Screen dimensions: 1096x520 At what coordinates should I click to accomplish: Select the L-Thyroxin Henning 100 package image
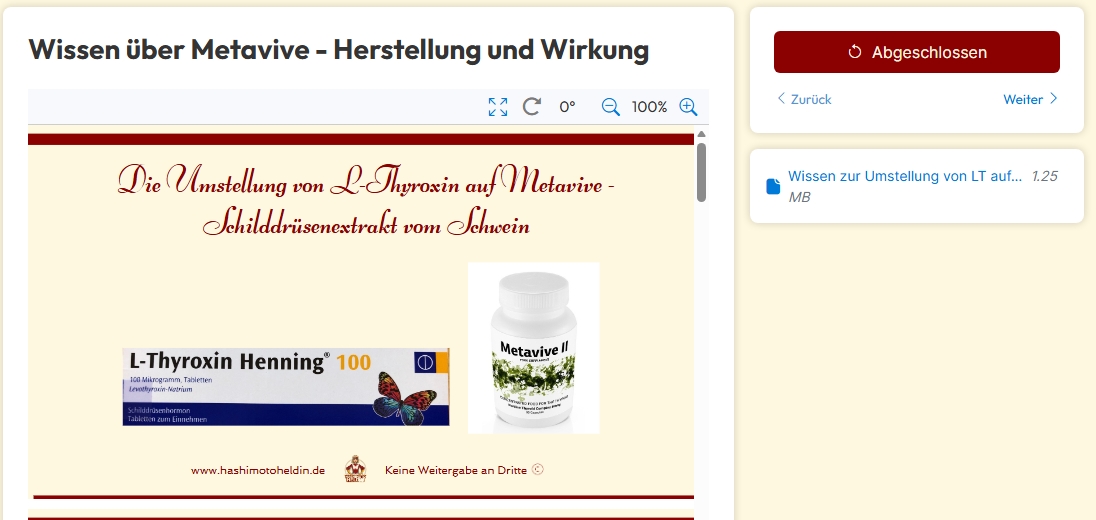[x=286, y=387]
